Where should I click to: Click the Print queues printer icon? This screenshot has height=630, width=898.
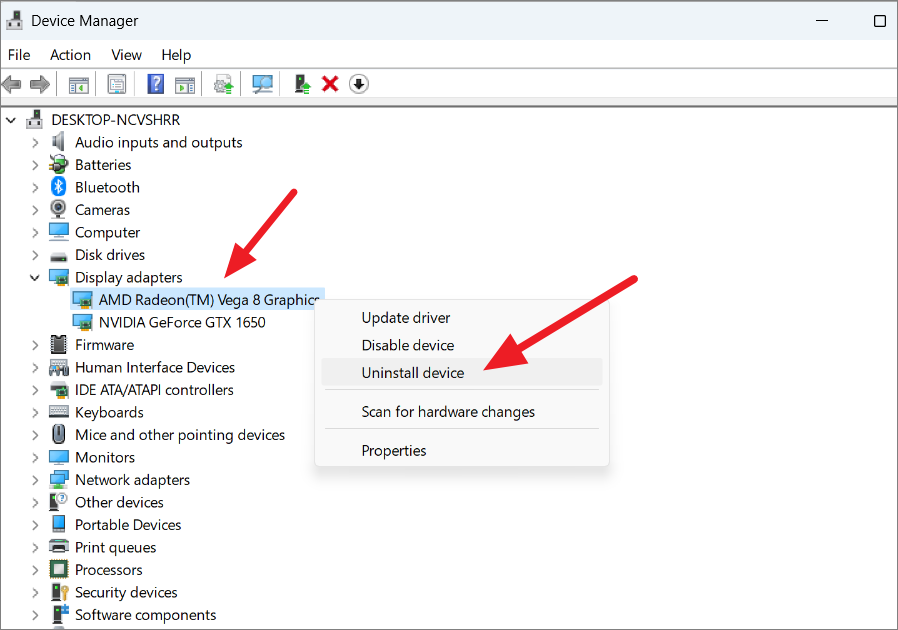pos(58,546)
